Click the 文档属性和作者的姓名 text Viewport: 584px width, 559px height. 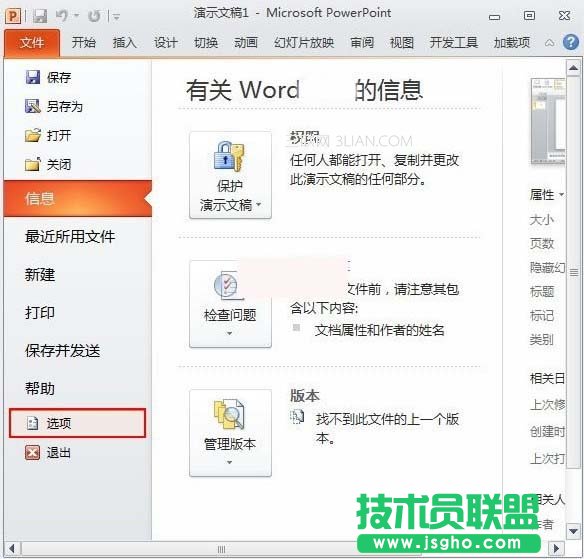coord(379,330)
